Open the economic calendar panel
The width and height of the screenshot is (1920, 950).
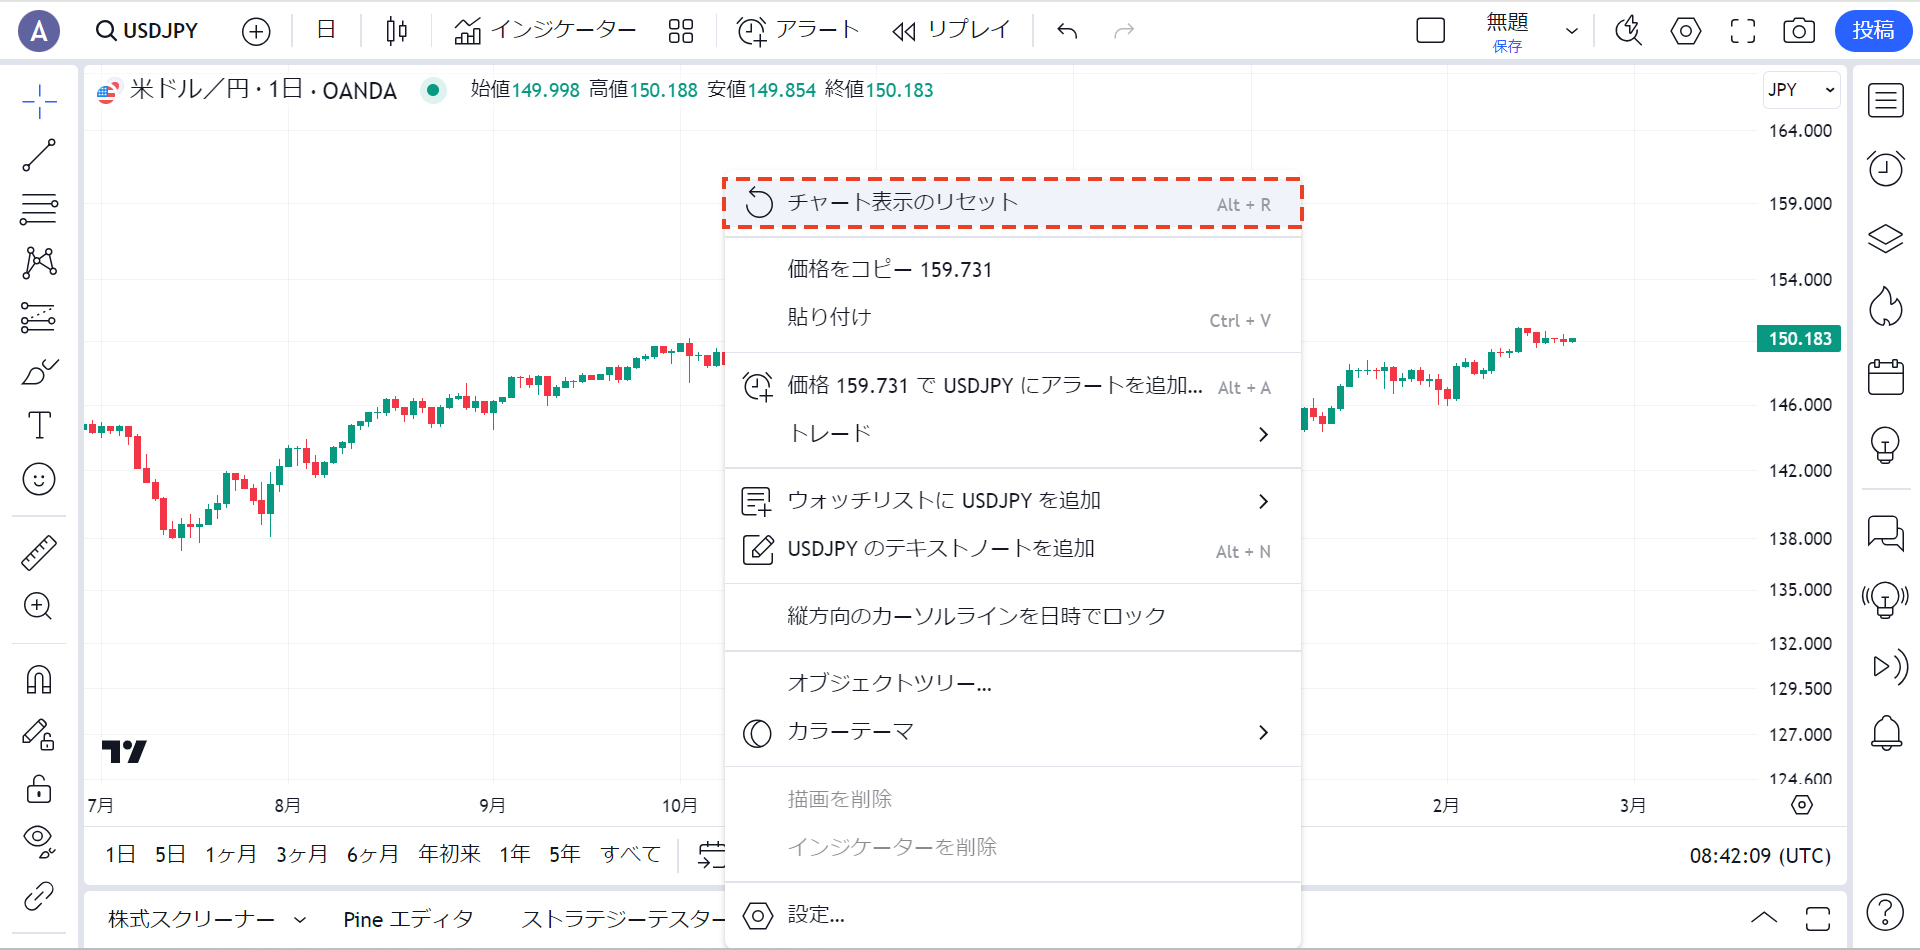point(1886,376)
